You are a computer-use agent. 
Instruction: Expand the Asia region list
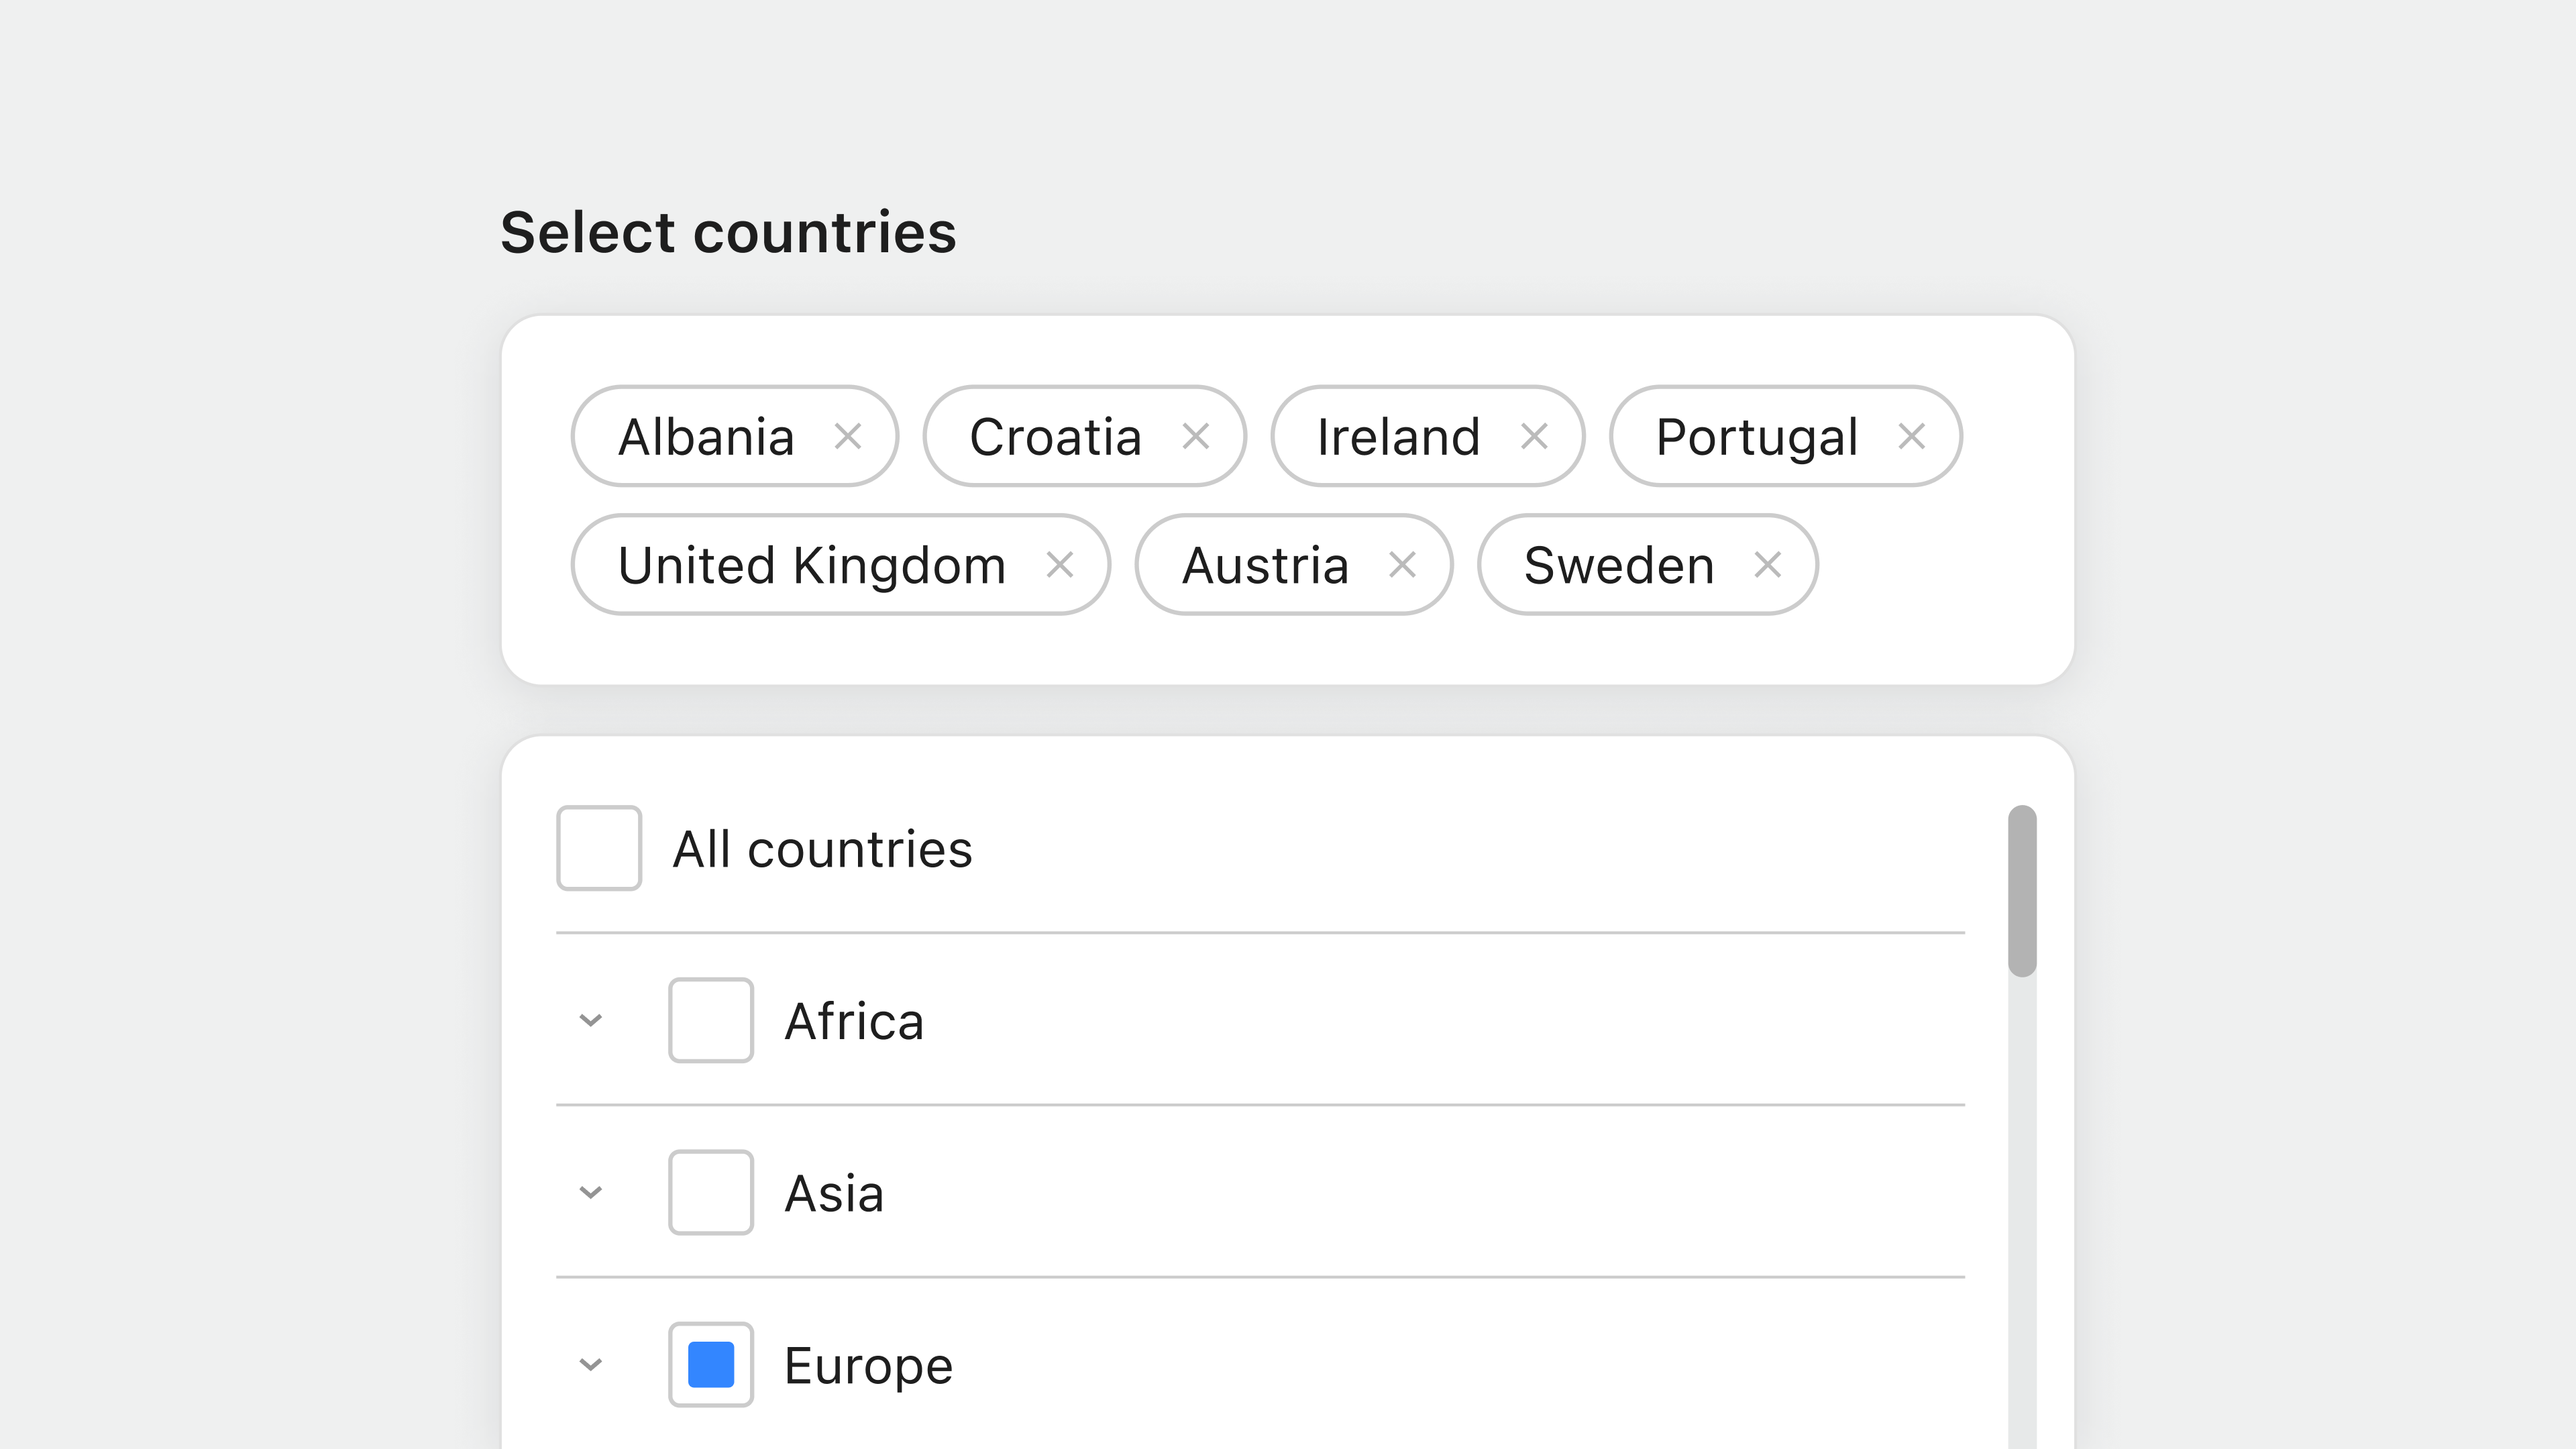pos(591,1192)
